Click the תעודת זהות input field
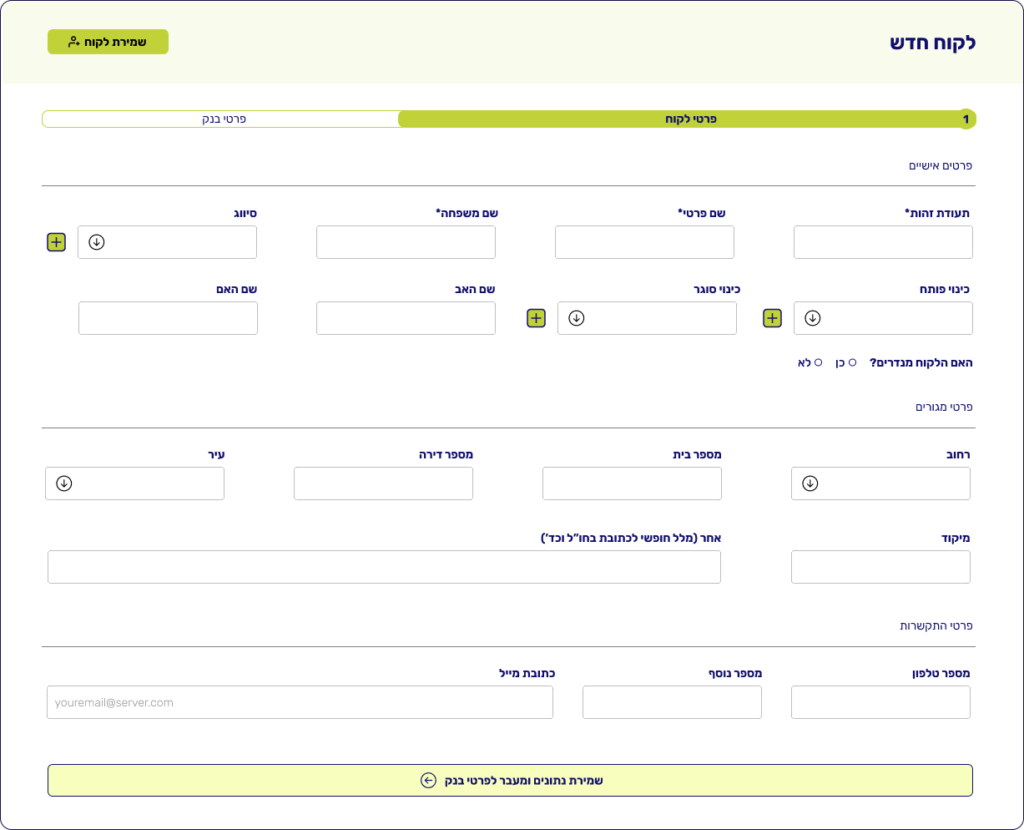Screen dimensions: 1024x830 coord(883,242)
